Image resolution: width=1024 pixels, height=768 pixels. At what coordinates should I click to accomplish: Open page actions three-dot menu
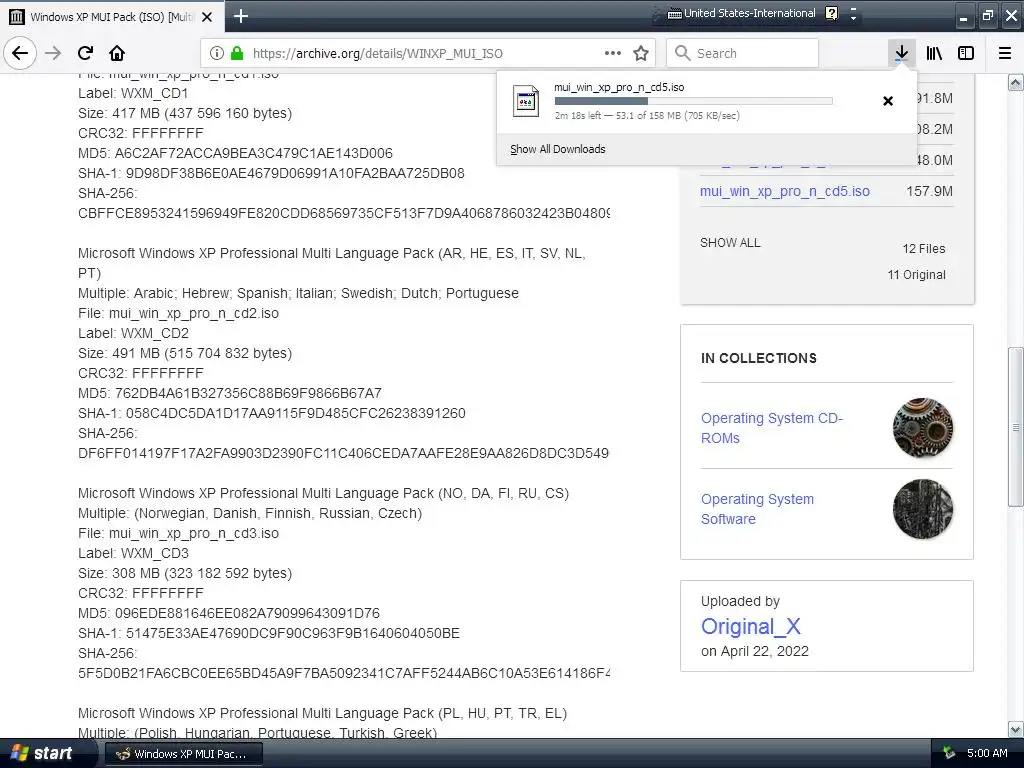(x=613, y=53)
